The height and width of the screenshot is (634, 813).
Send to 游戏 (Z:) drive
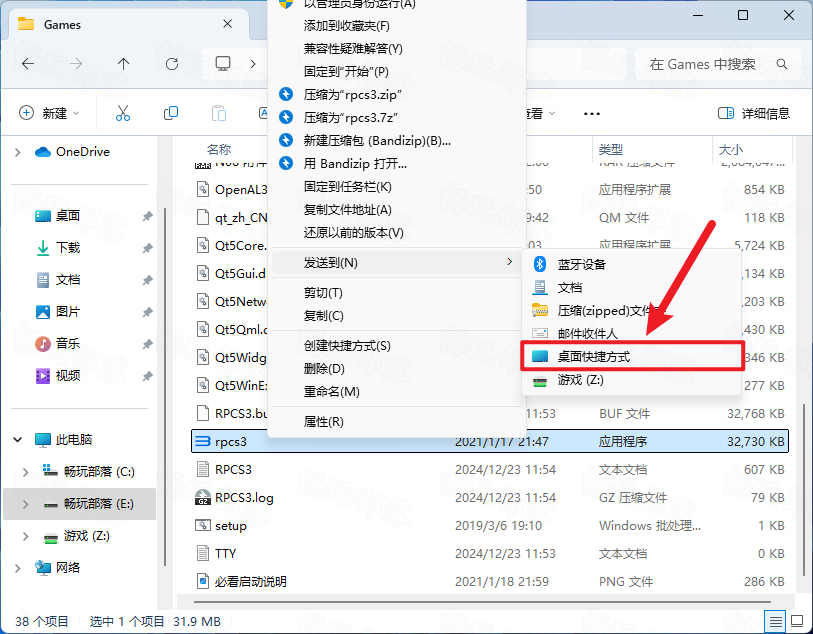632,380
